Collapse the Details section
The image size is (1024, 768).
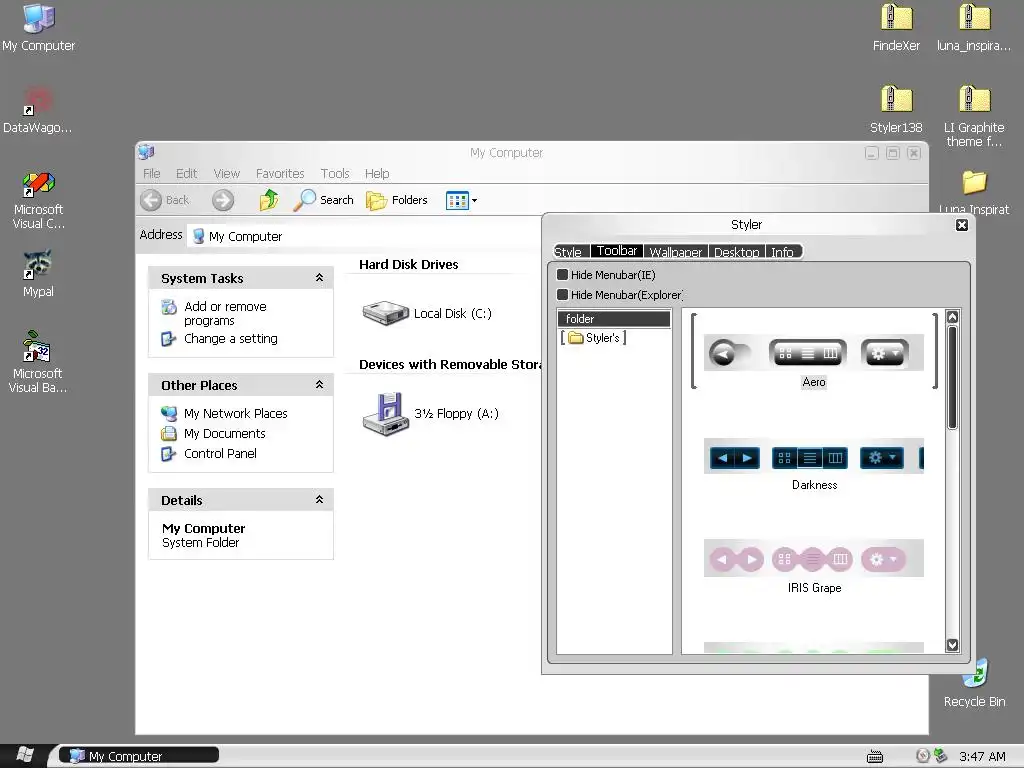coord(319,500)
